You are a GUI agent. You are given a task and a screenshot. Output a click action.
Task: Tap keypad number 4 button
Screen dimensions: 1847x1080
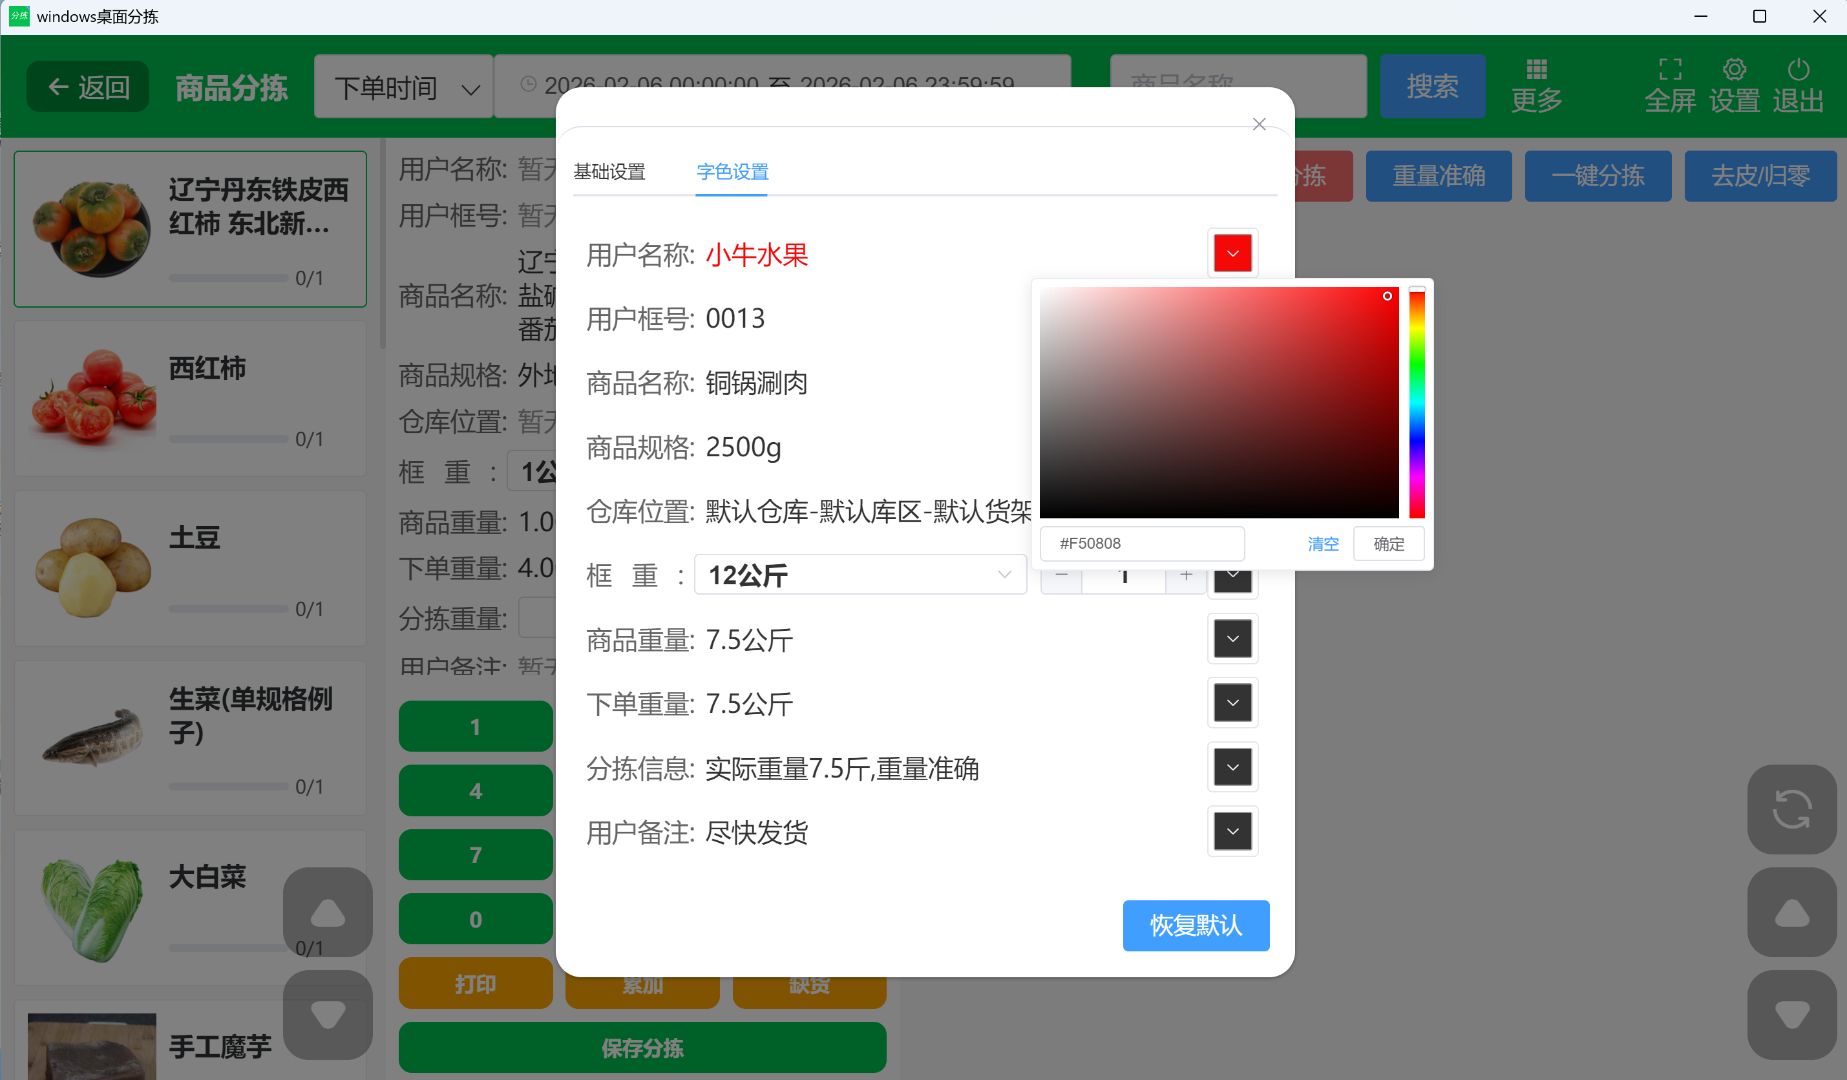476,791
